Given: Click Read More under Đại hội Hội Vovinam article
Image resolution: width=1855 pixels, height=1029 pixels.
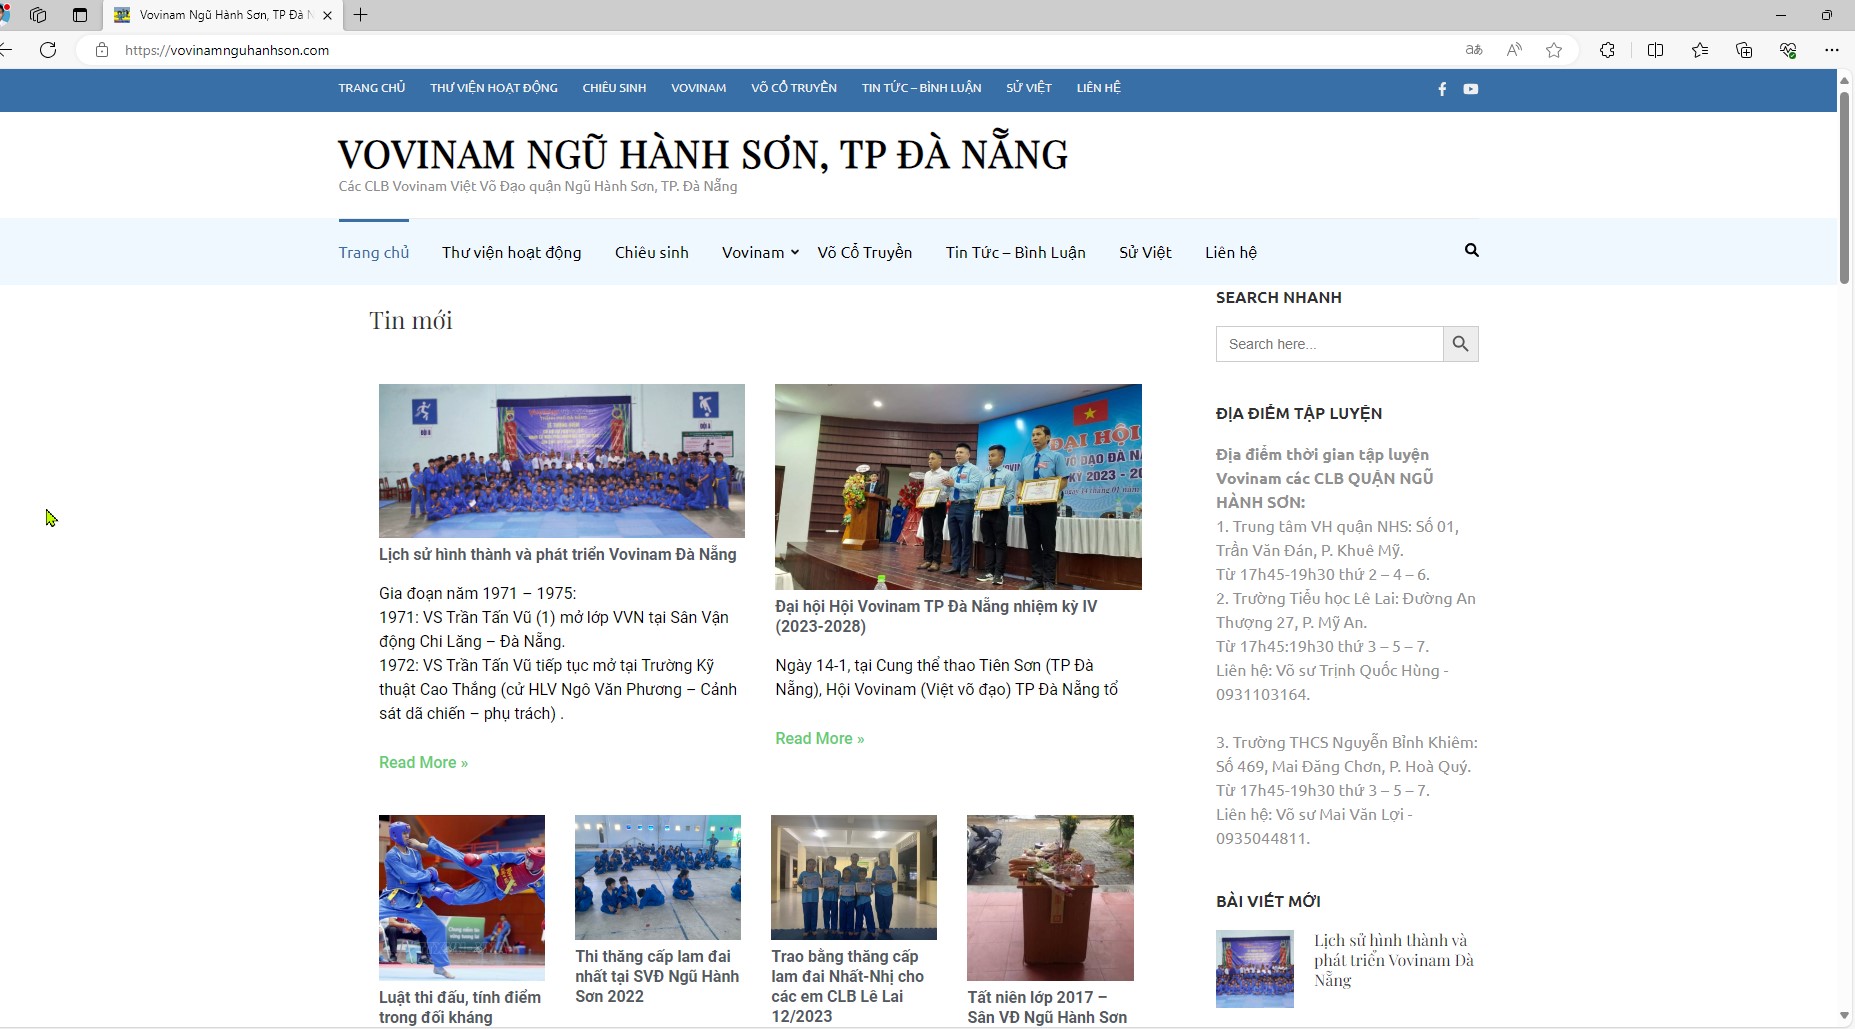Looking at the screenshot, I should click(x=820, y=738).
